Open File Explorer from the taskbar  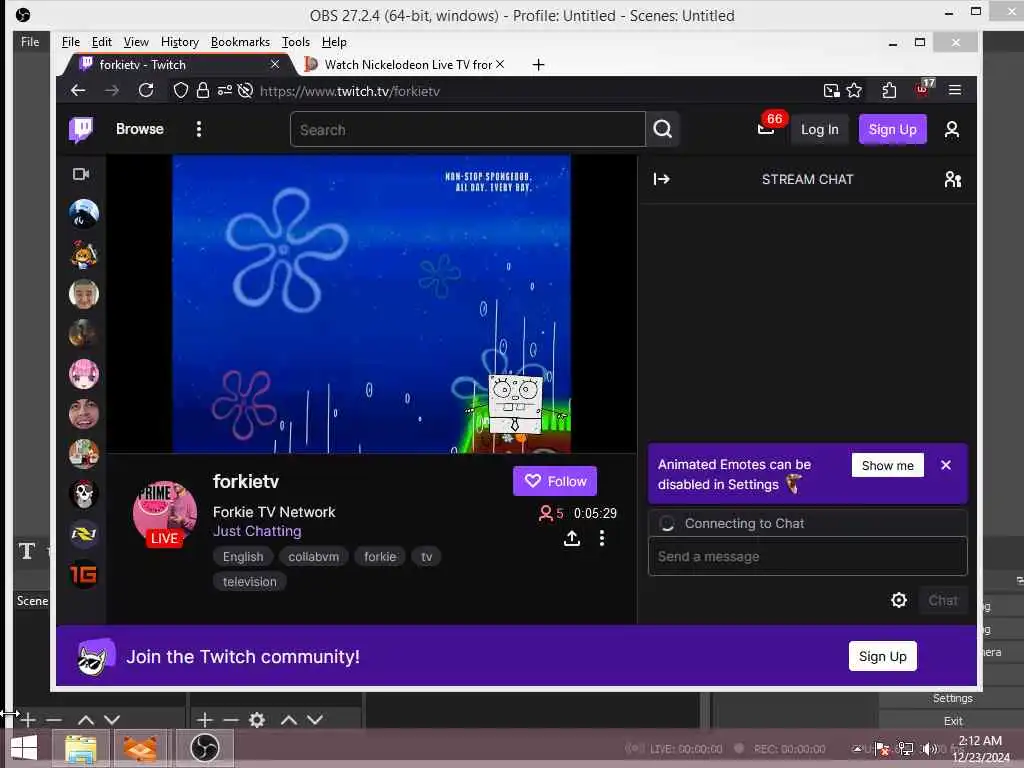click(x=81, y=748)
